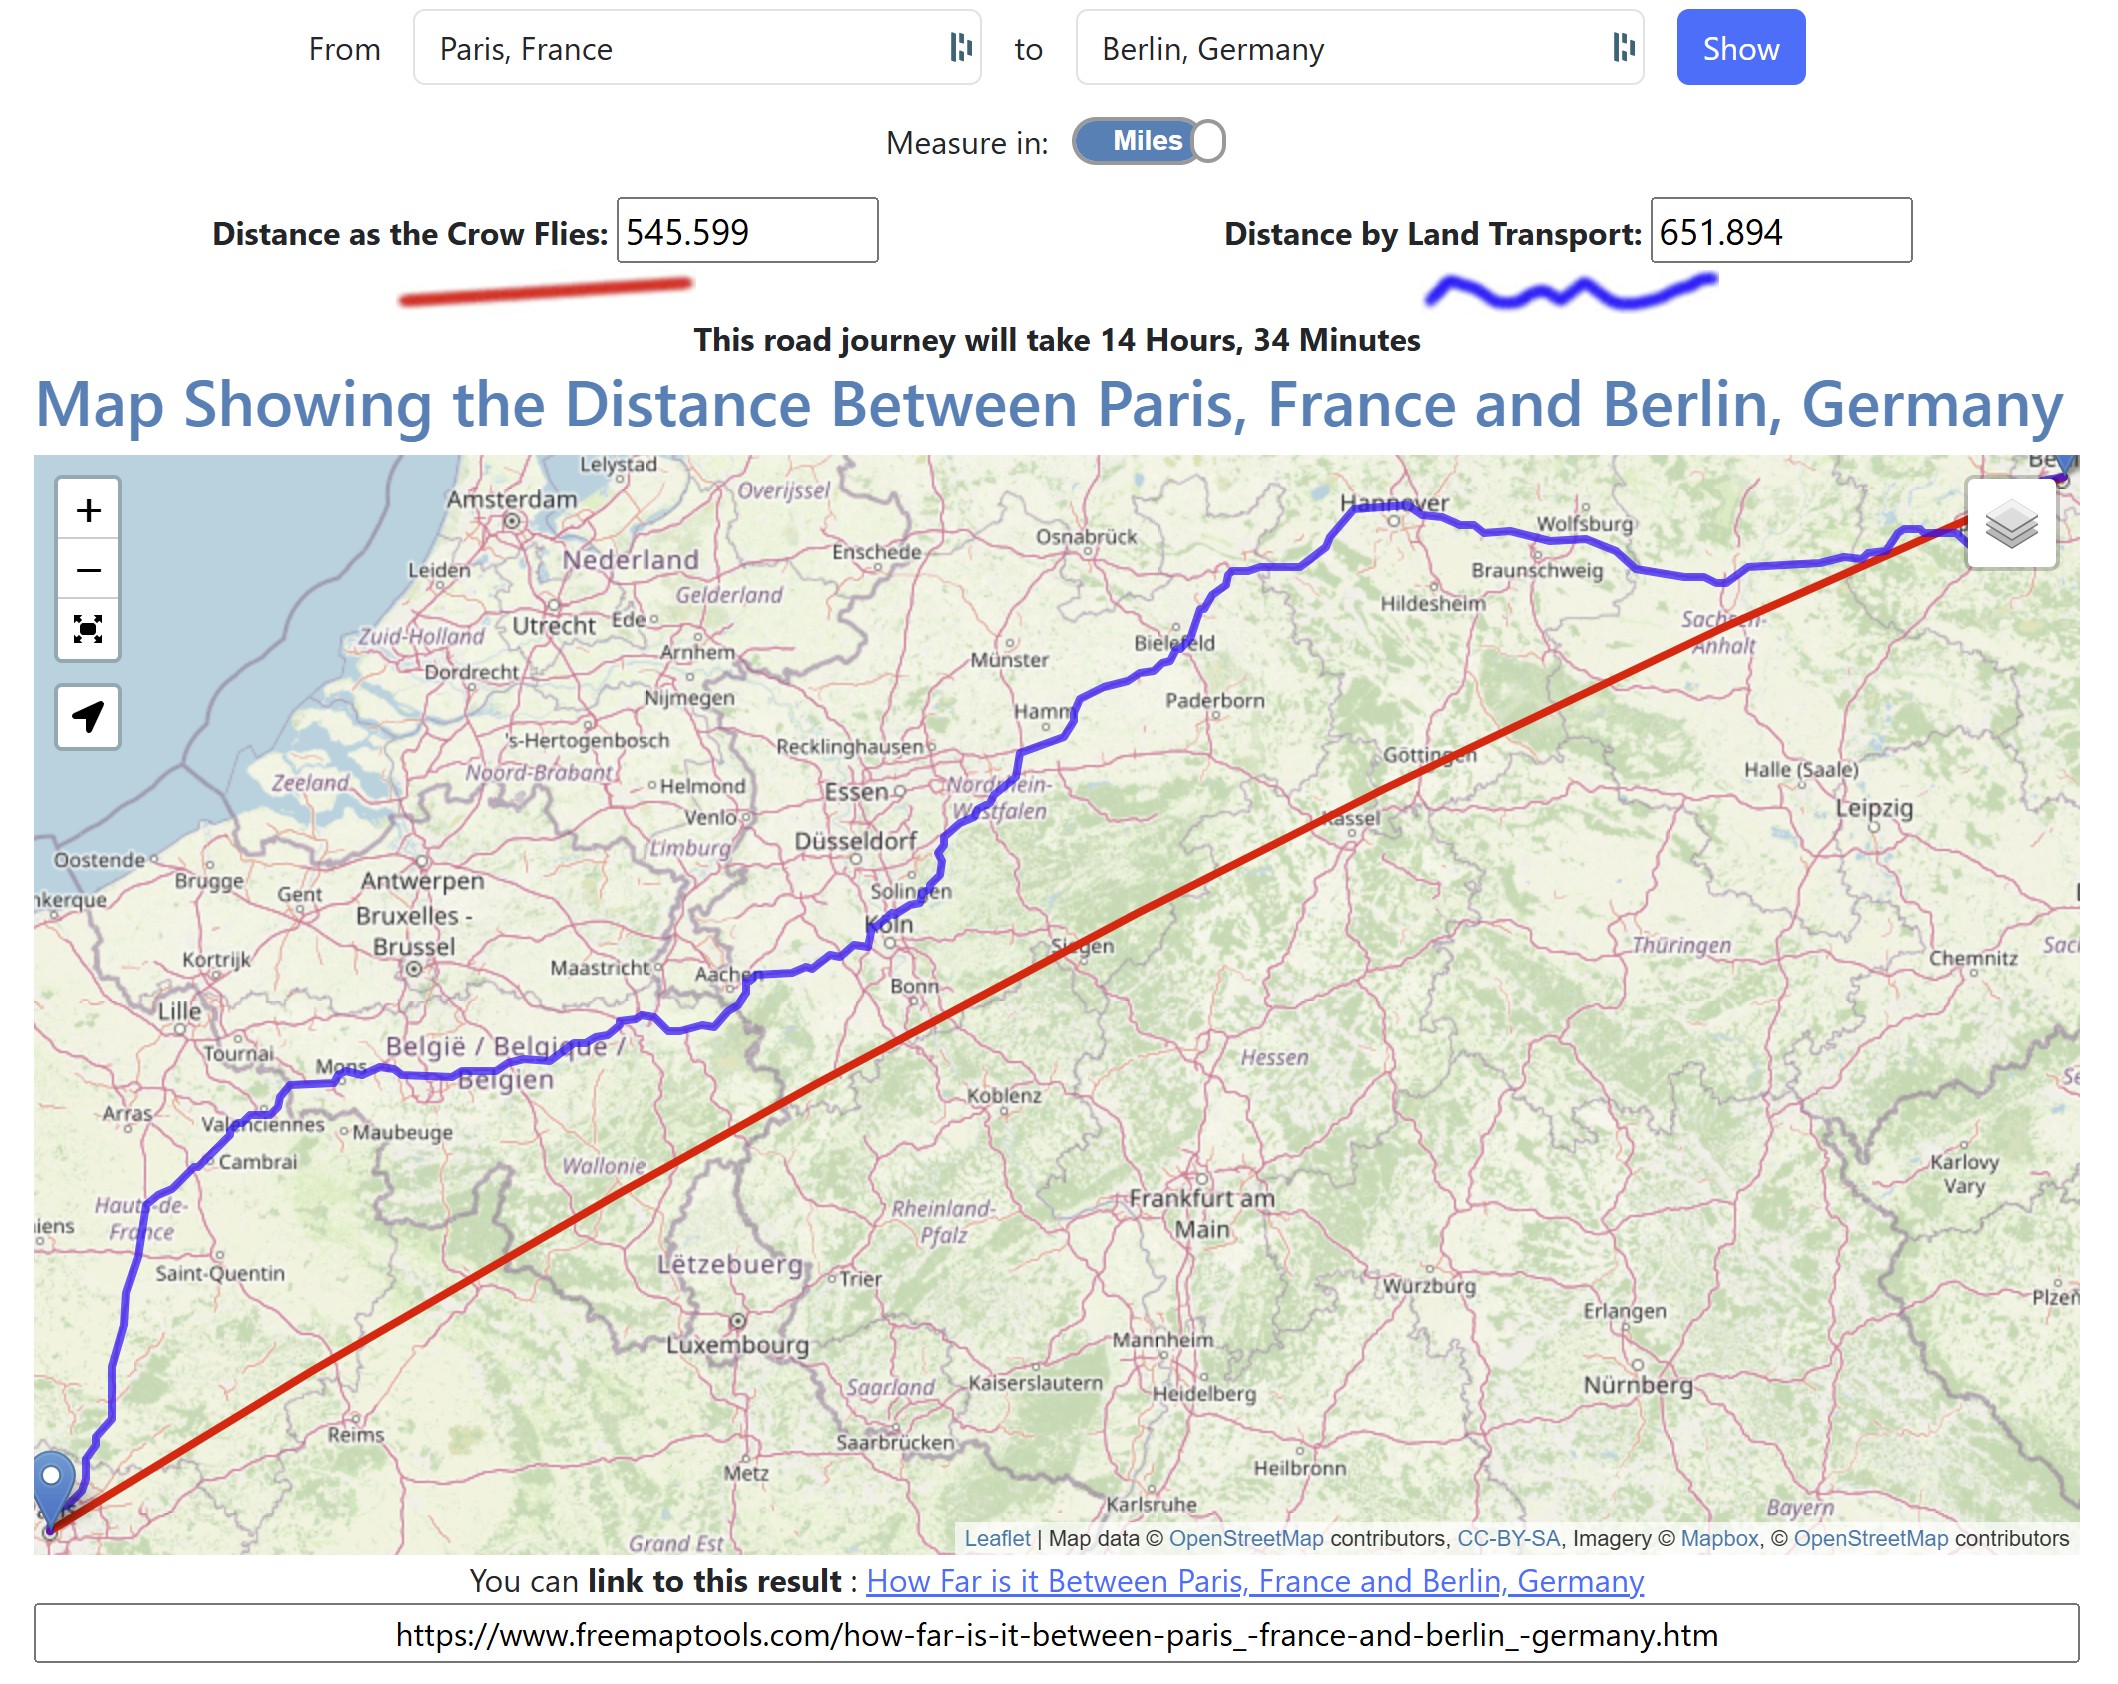Click the icon inside the to field

coord(1623,47)
